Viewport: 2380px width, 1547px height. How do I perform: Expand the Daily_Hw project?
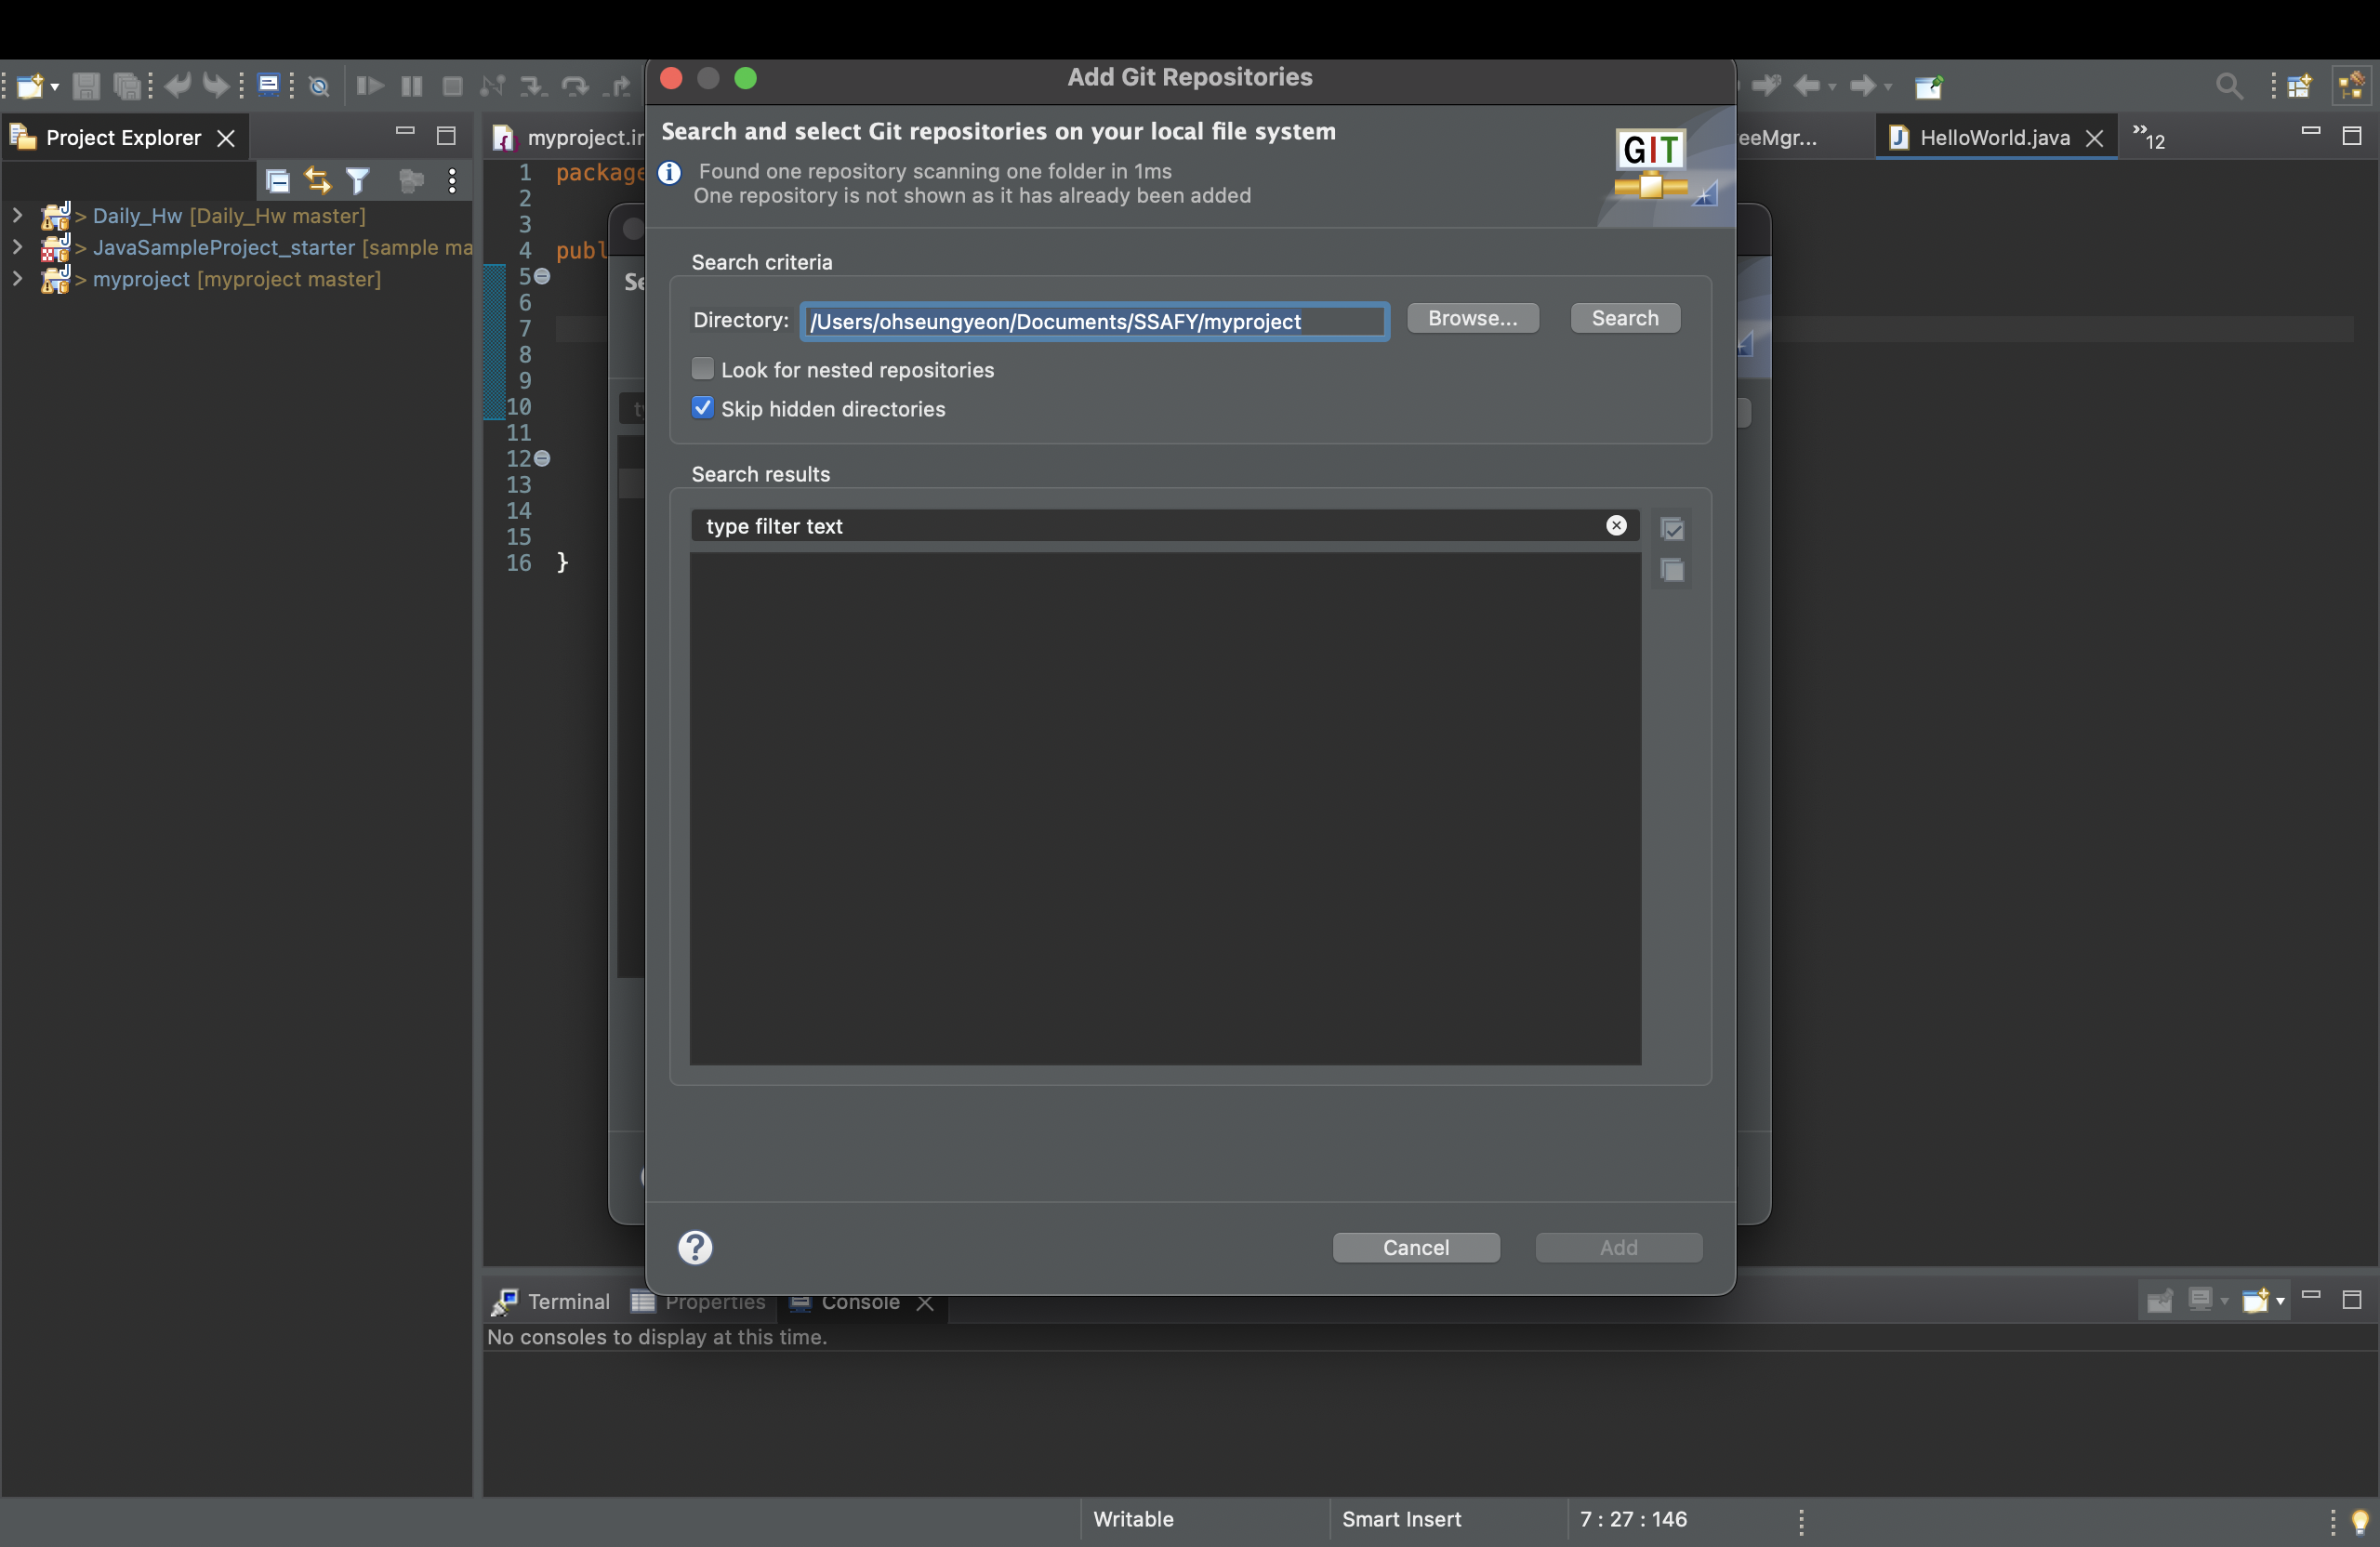point(17,215)
